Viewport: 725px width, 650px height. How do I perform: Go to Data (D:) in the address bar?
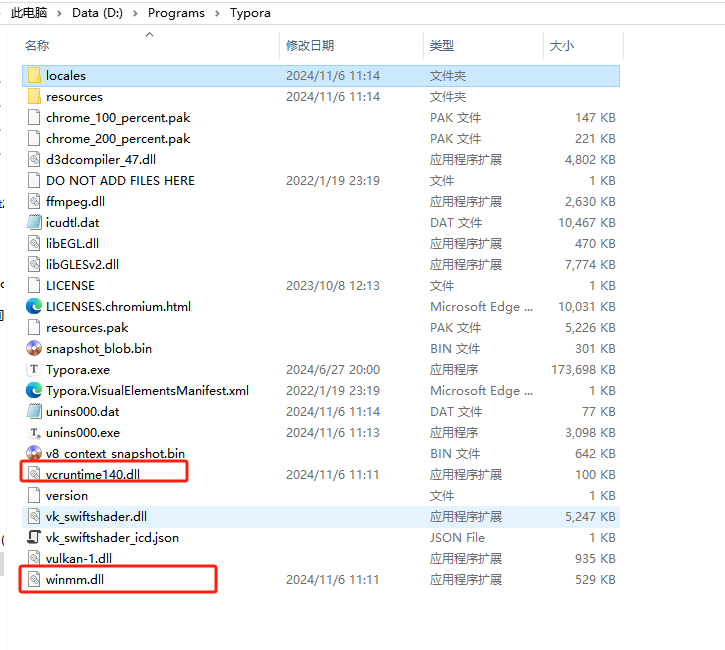(98, 13)
